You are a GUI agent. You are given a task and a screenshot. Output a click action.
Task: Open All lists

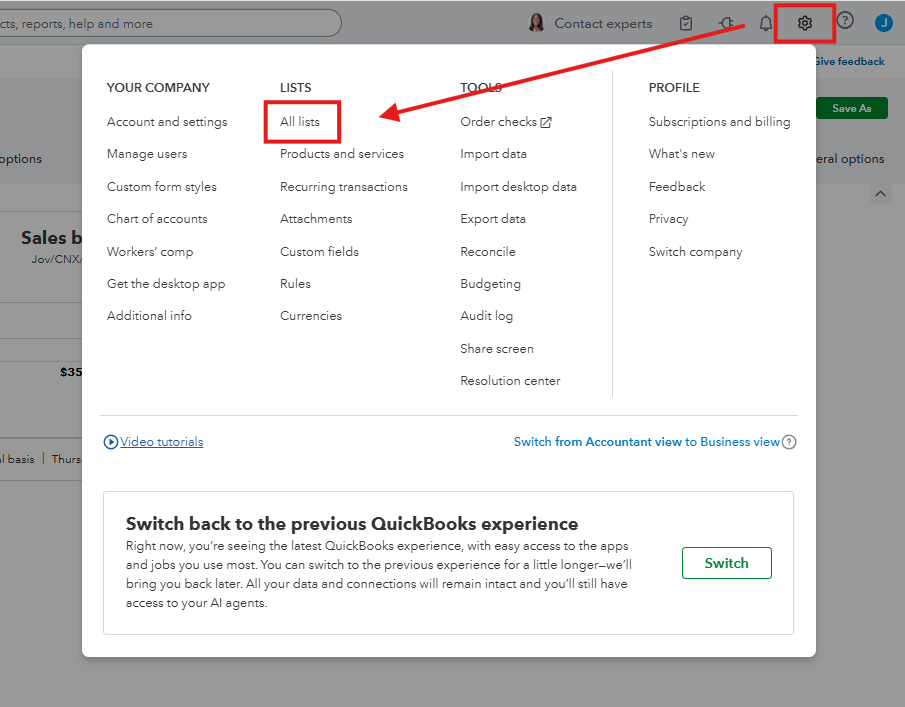point(300,122)
